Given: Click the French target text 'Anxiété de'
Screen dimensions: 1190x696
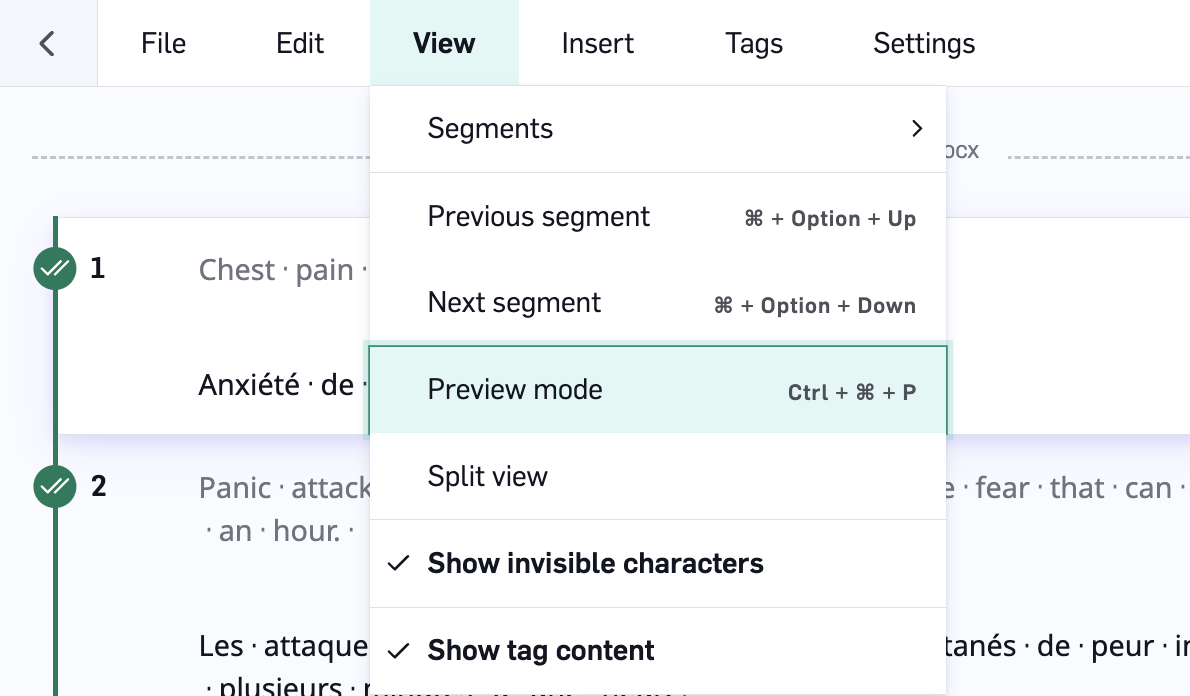Looking at the screenshot, I should 276,385.
